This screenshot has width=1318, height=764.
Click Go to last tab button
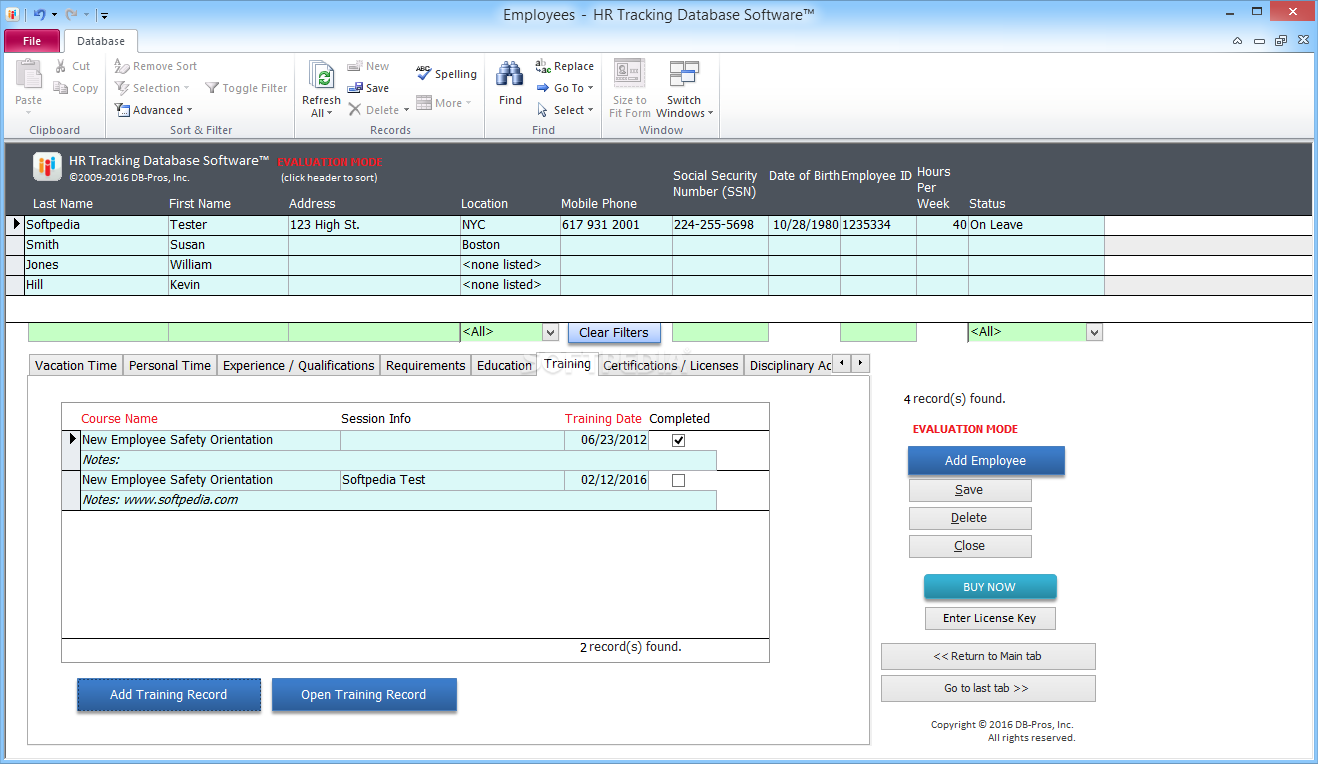point(988,688)
